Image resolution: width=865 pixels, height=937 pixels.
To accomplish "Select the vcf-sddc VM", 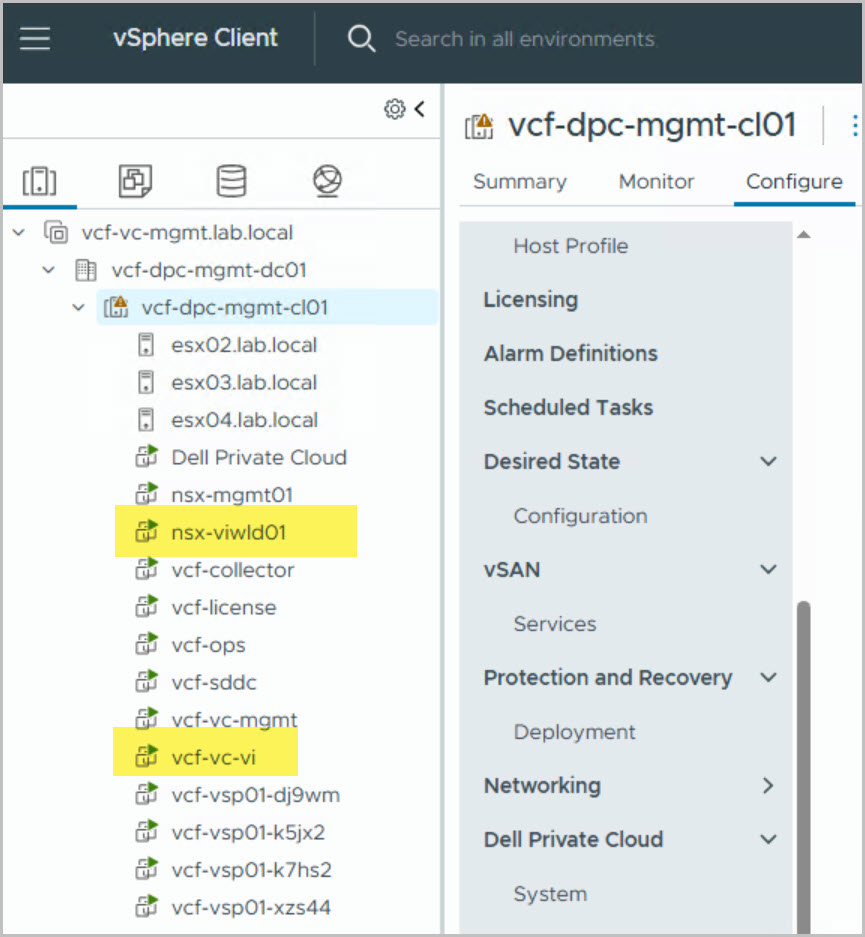I will (x=214, y=682).
